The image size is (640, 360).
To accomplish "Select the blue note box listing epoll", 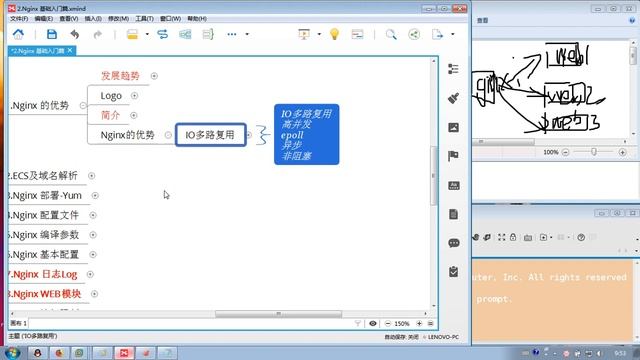I will (x=307, y=134).
